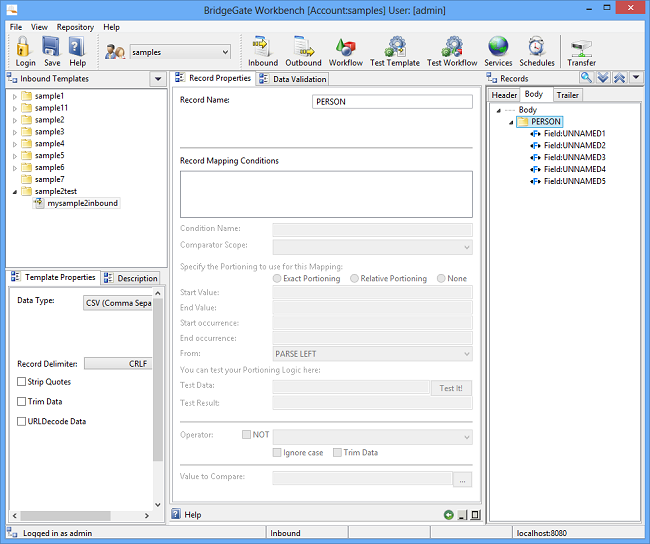
Task: Switch to the Data Validation tab
Action: pyautogui.click(x=293, y=79)
